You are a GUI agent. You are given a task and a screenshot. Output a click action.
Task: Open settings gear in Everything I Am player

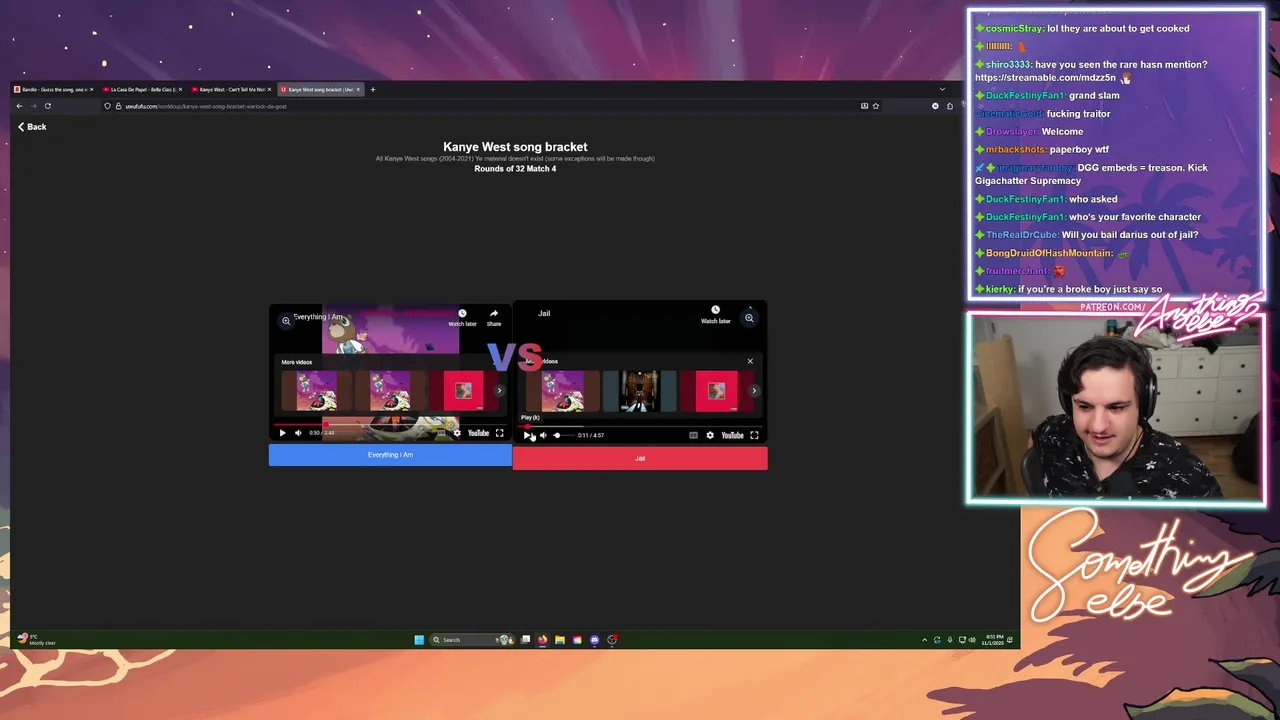coord(457,433)
